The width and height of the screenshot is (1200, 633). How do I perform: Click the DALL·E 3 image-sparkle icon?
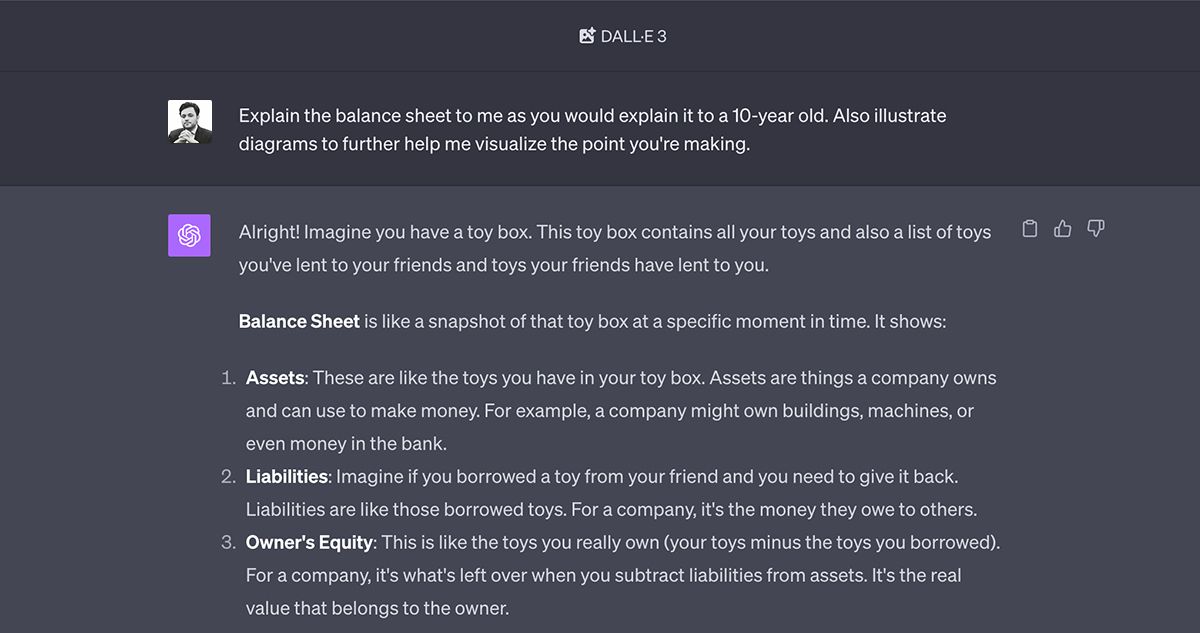point(588,34)
